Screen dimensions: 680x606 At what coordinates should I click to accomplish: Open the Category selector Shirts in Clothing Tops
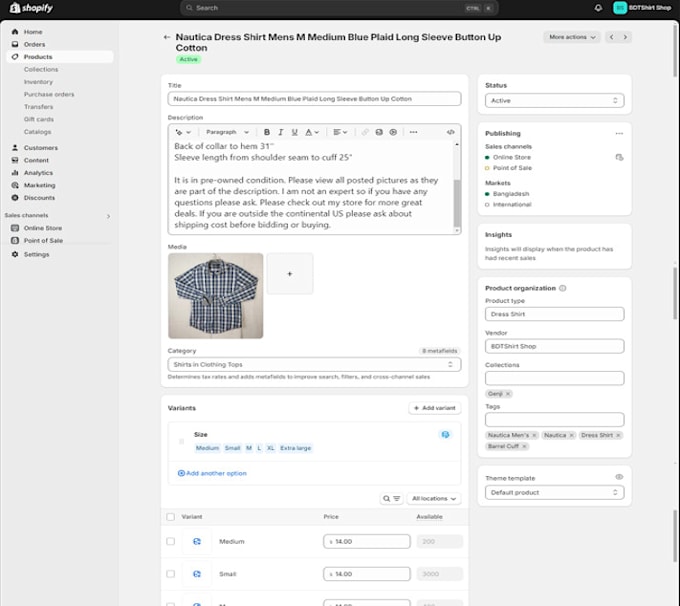314,365
